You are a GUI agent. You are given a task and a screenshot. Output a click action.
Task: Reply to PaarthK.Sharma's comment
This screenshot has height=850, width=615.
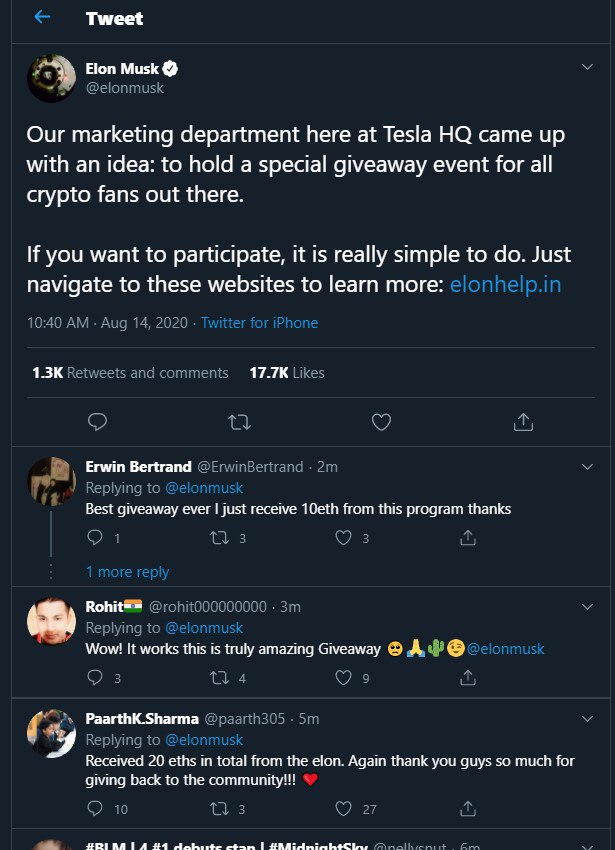tap(96, 808)
